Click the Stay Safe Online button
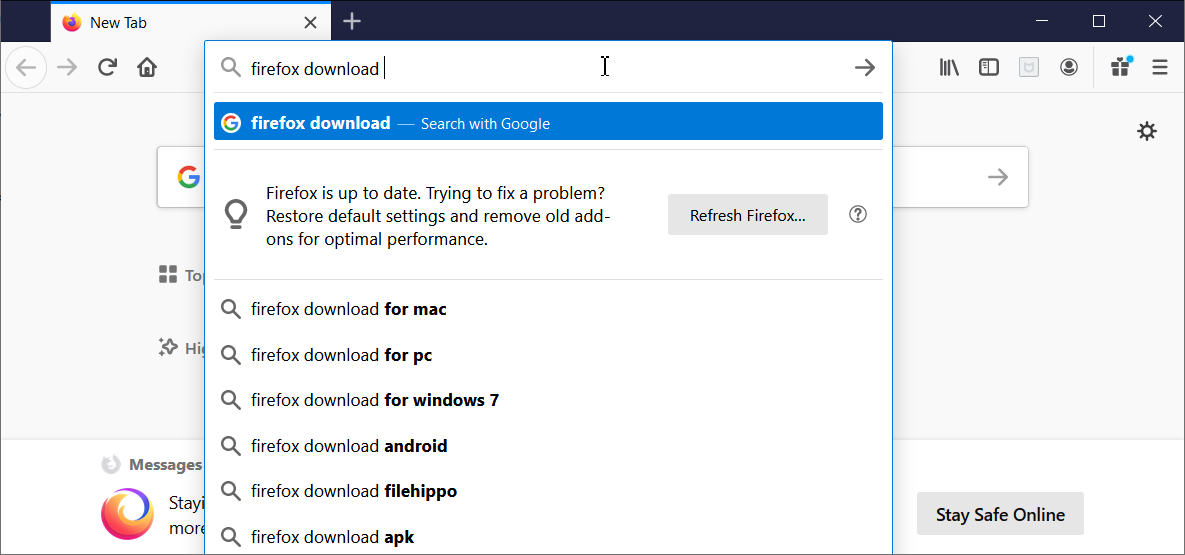 1000,514
